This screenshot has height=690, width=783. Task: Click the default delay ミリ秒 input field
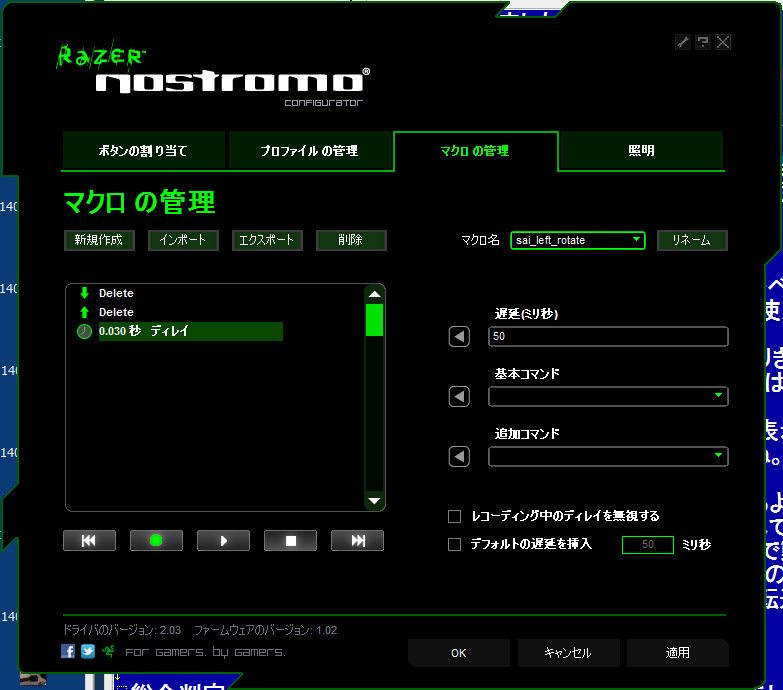click(x=648, y=545)
